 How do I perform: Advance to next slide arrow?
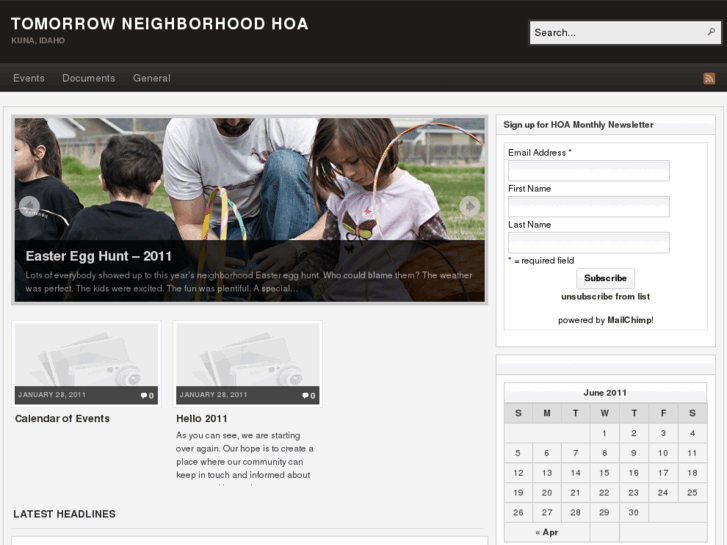[470, 206]
